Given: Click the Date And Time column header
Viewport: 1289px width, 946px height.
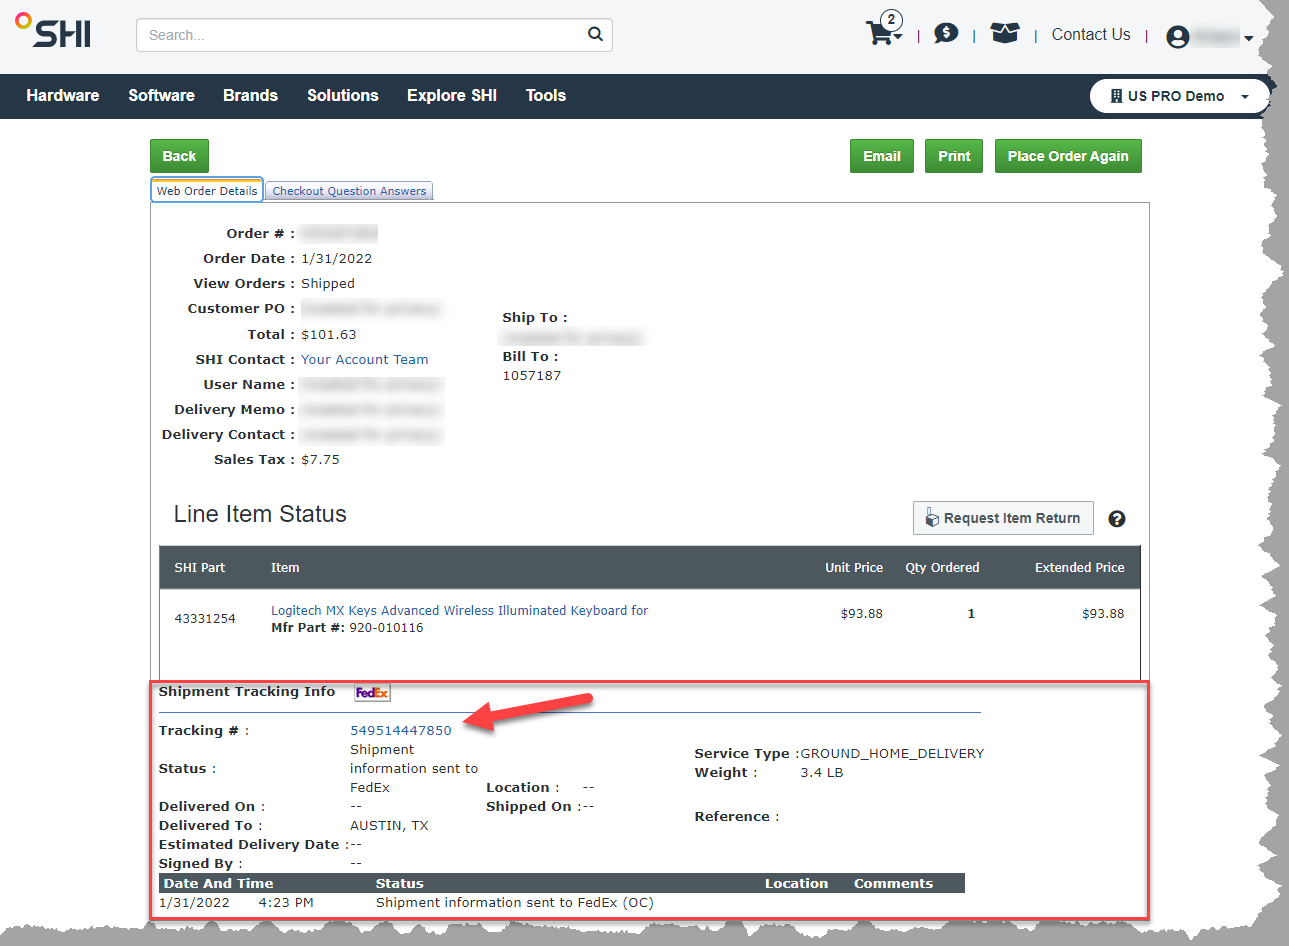Looking at the screenshot, I should [x=218, y=884].
